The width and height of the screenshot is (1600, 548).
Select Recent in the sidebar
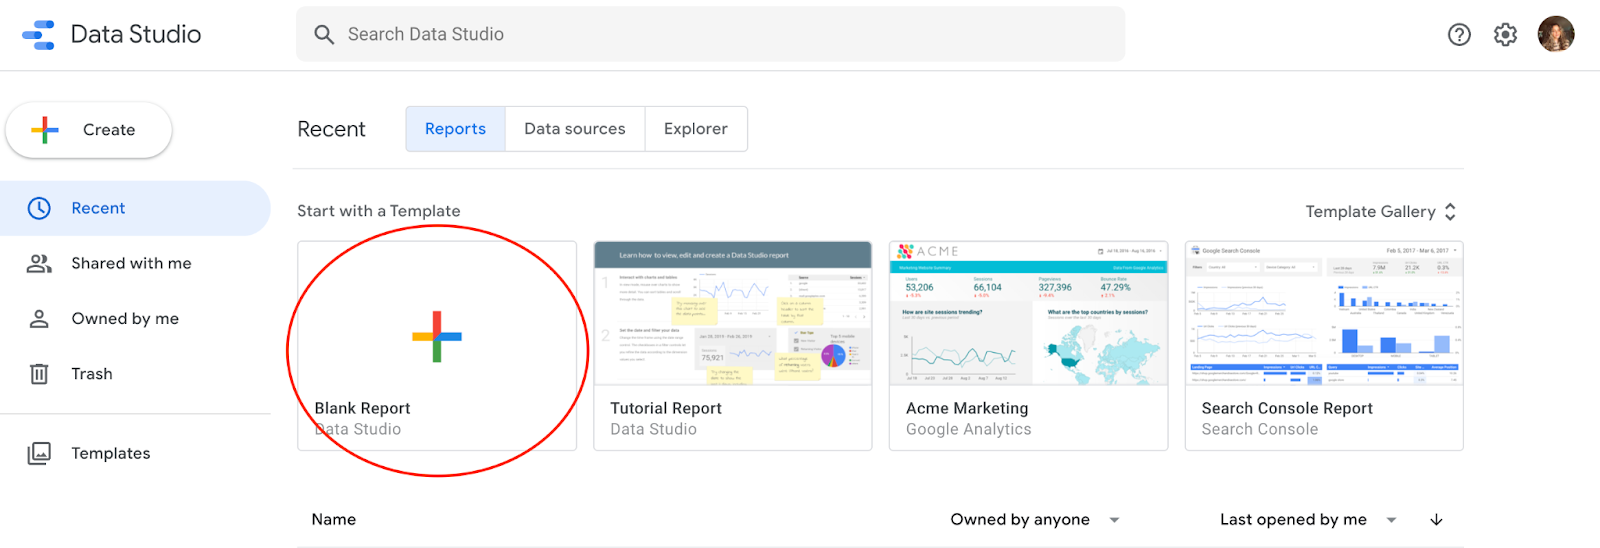135,208
